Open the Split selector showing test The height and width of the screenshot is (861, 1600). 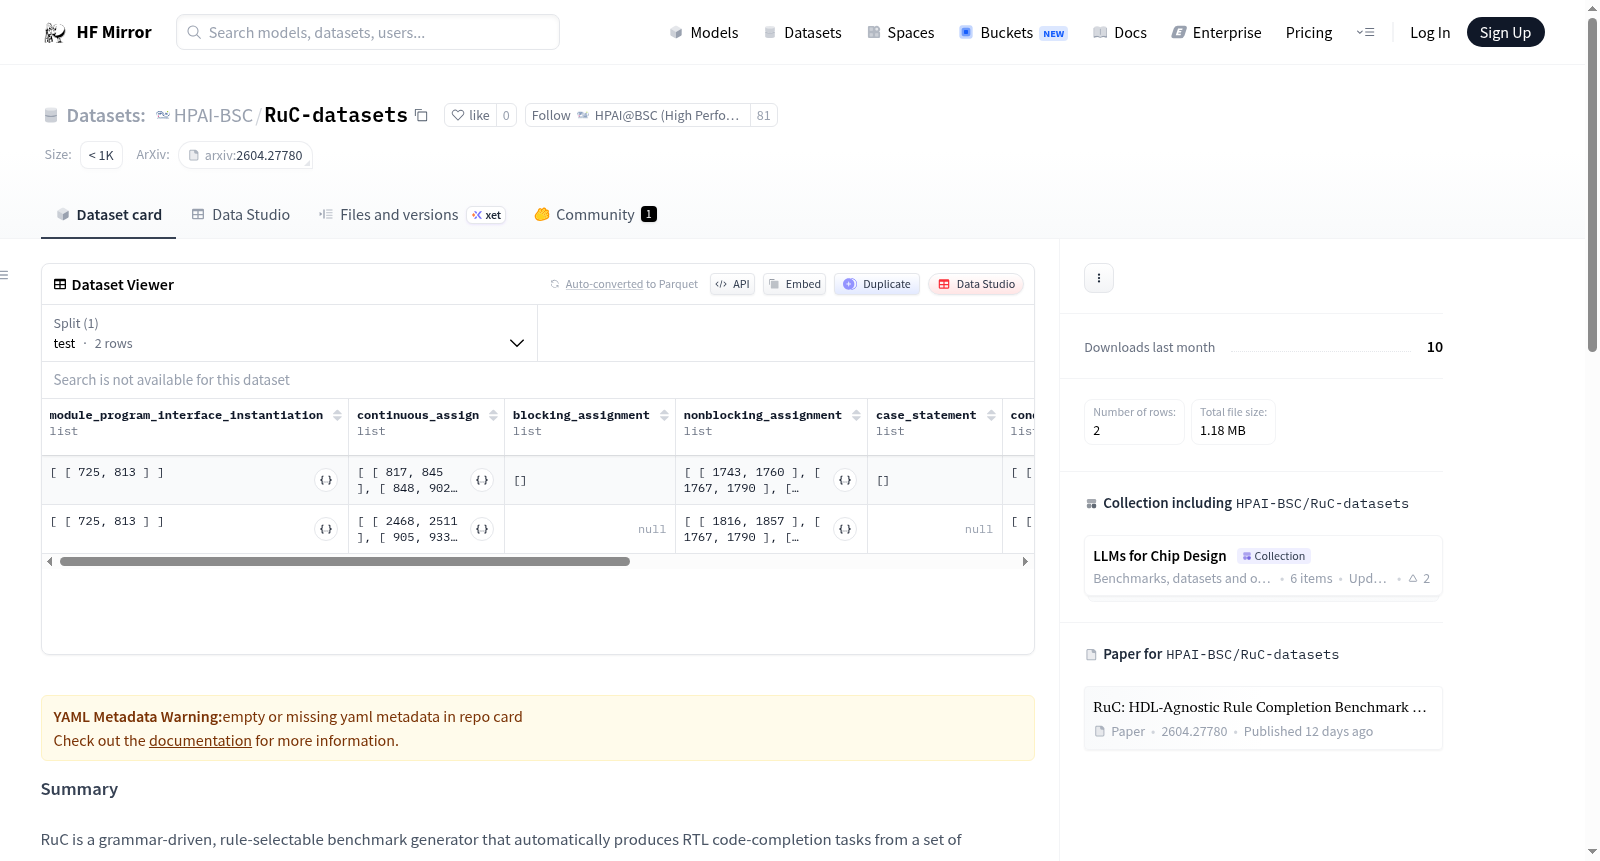[289, 333]
